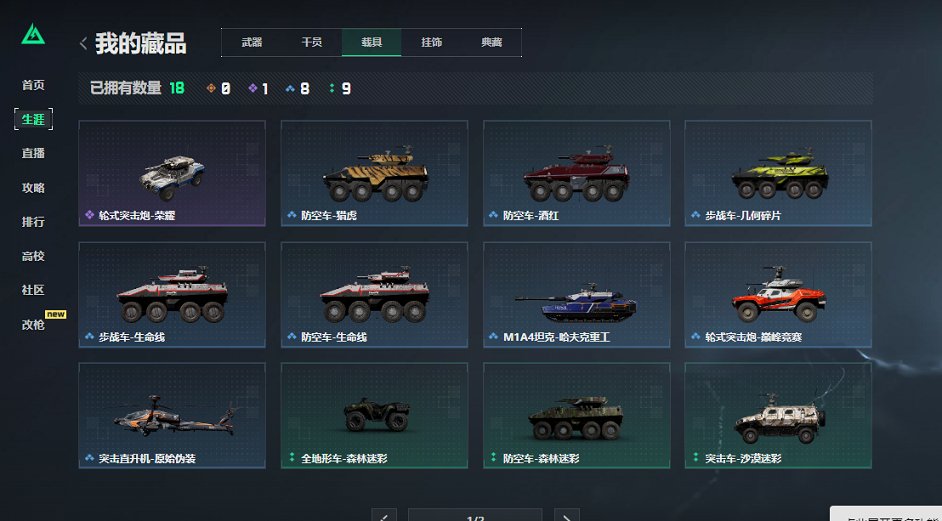Open 改枪 sidebar item with new badge
Image resolution: width=942 pixels, height=521 pixels.
[x=33, y=324]
